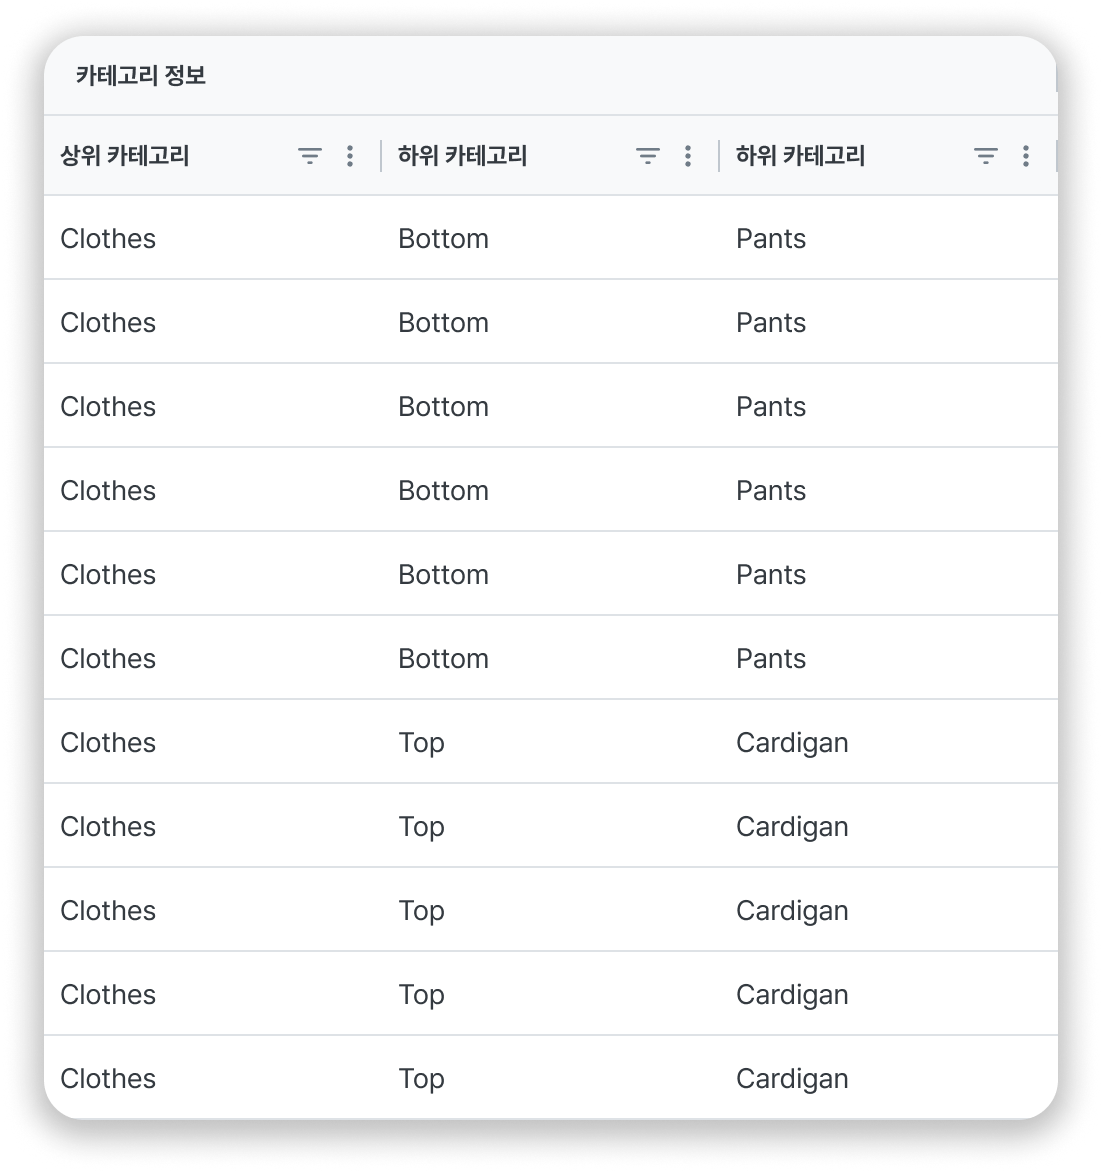Image resolution: width=1102 pixels, height=1172 pixels.
Task: Open the filter for 상위 카테고리 column
Action: tap(310, 155)
